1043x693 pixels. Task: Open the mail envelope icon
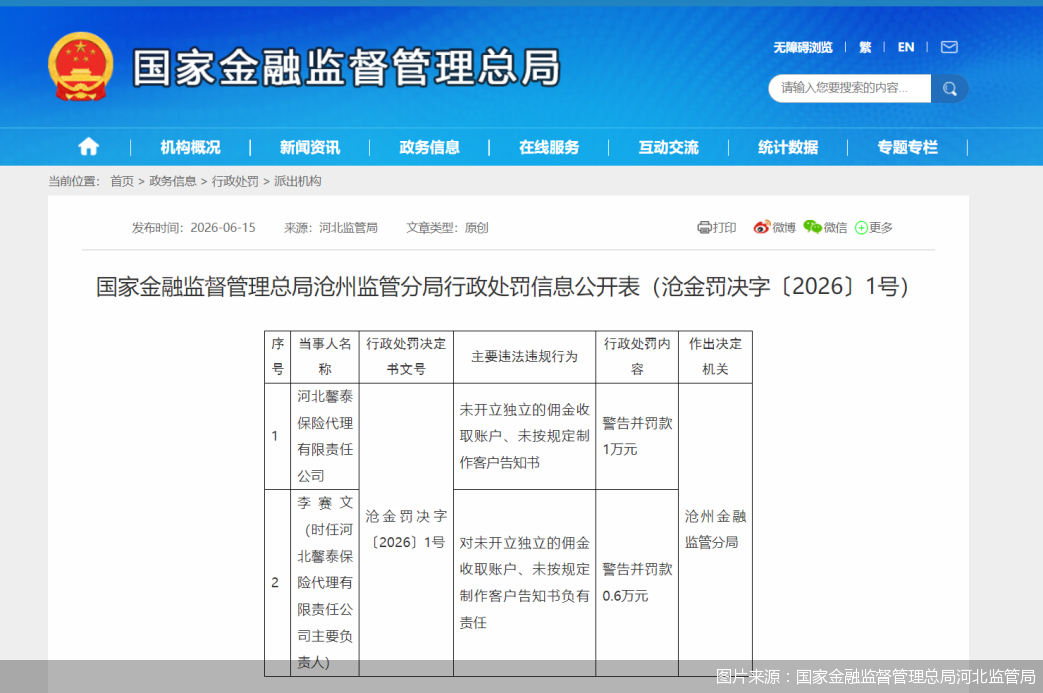point(949,47)
